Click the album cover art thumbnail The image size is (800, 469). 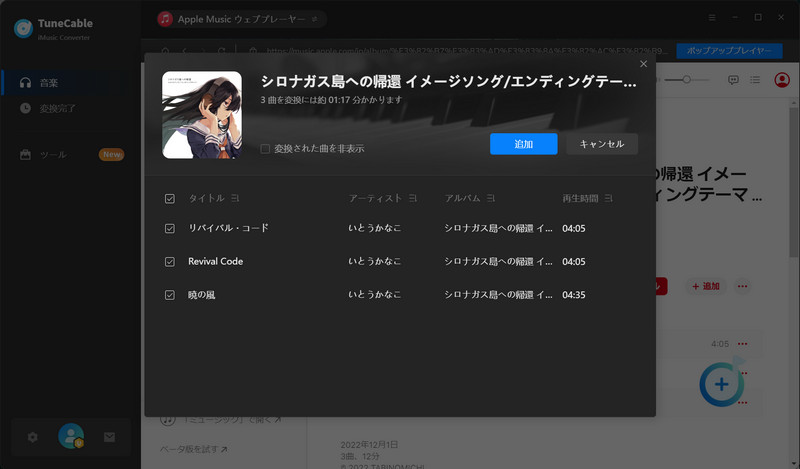(x=202, y=115)
